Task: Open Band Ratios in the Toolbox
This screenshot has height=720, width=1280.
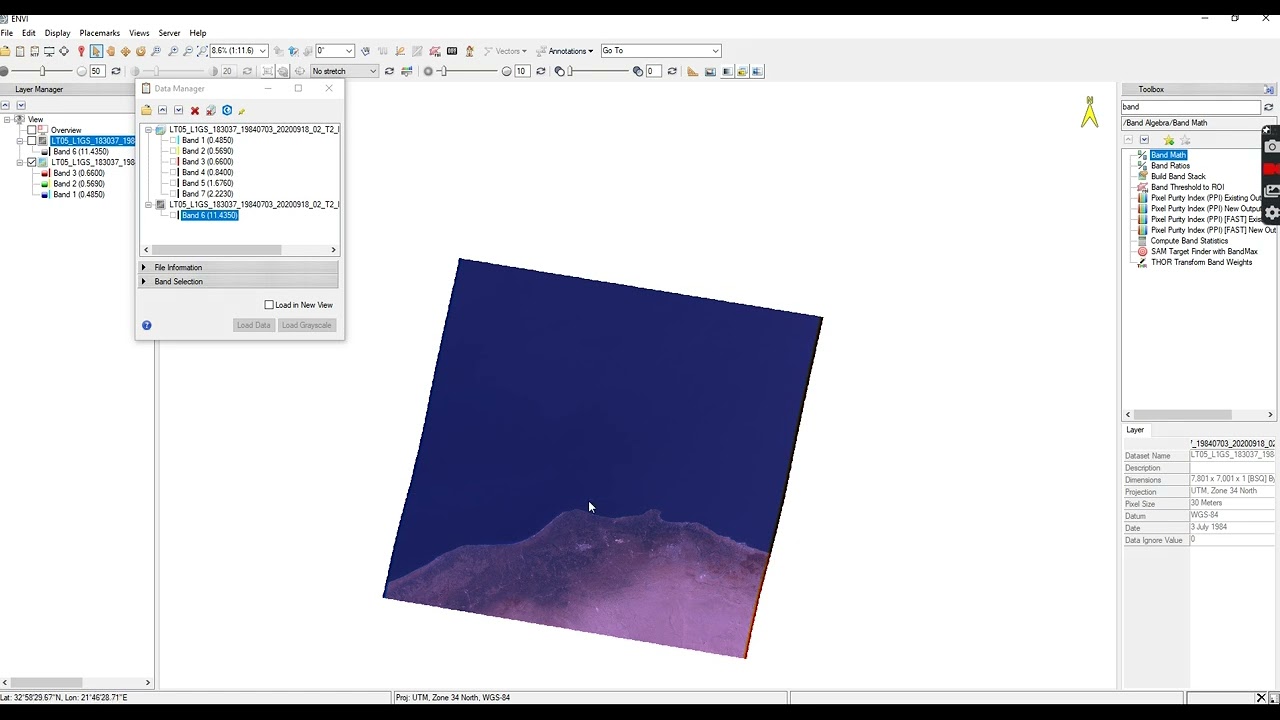Action: point(1170,165)
